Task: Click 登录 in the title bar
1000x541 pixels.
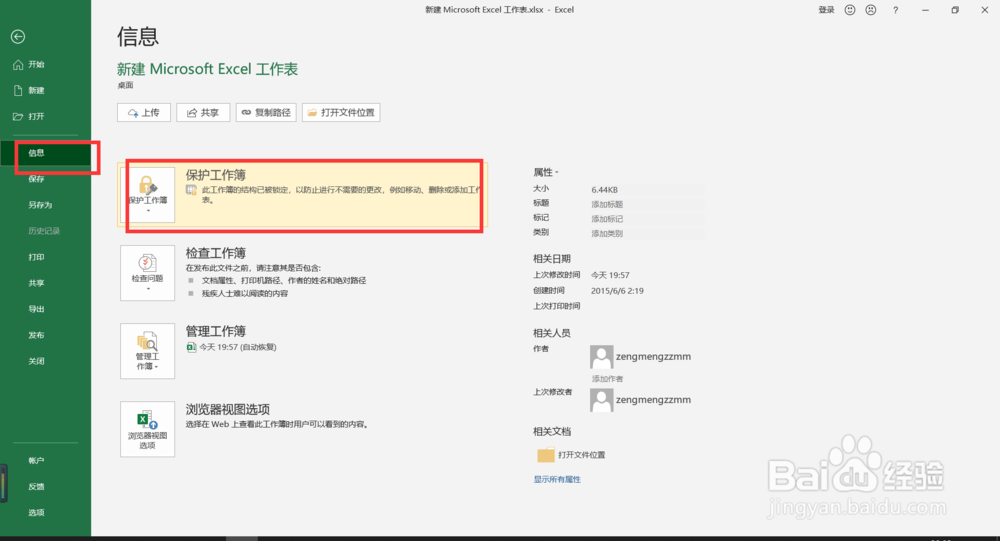Action: point(827,10)
